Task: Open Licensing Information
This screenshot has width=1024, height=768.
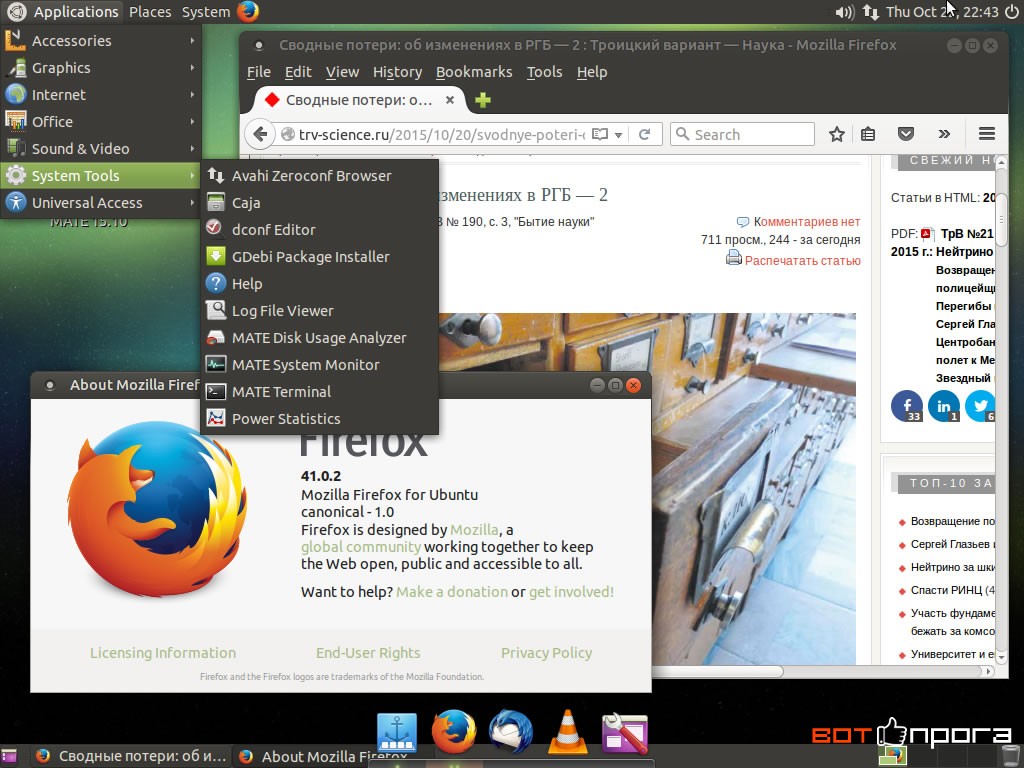Action: tap(163, 653)
